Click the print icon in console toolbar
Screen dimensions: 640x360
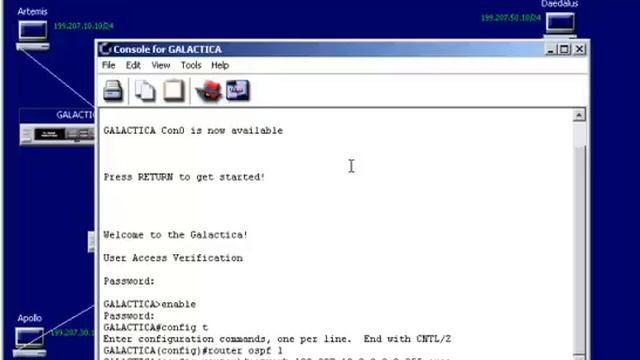(113, 90)
